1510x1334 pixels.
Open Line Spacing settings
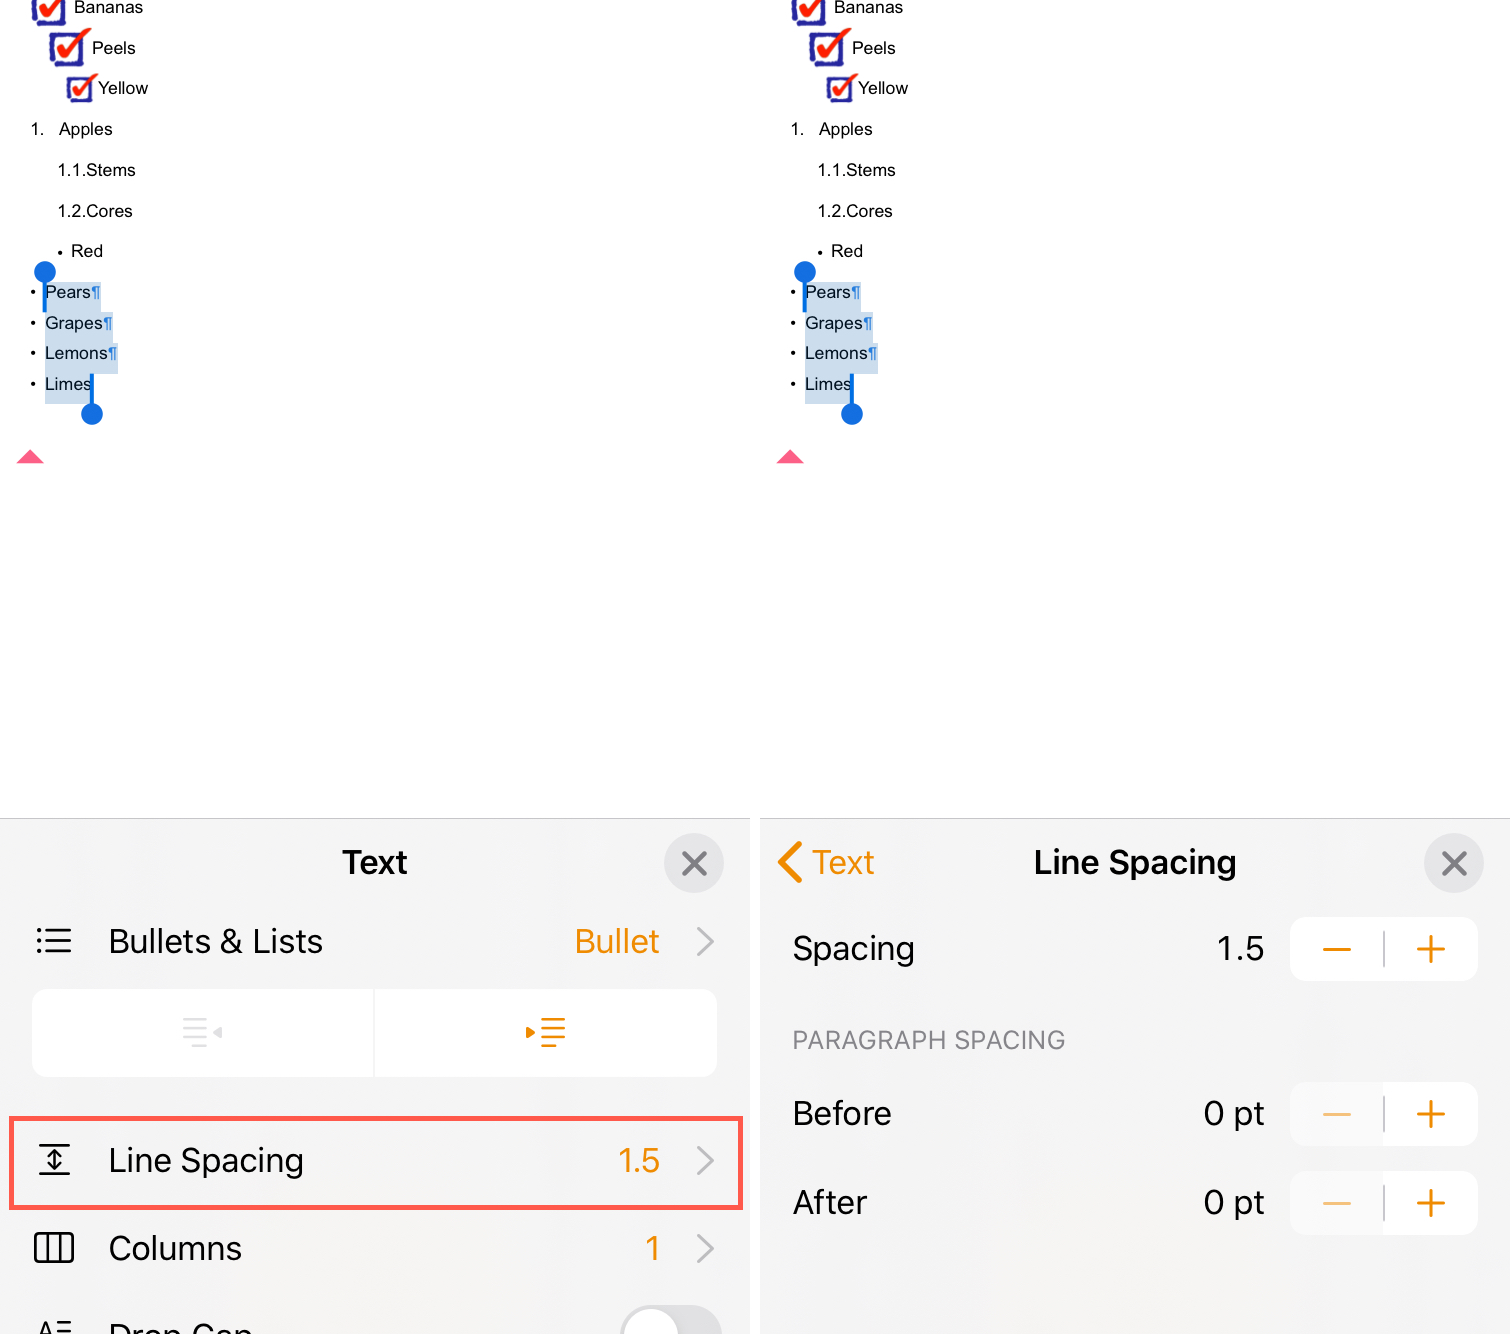tap(375, 1161)
